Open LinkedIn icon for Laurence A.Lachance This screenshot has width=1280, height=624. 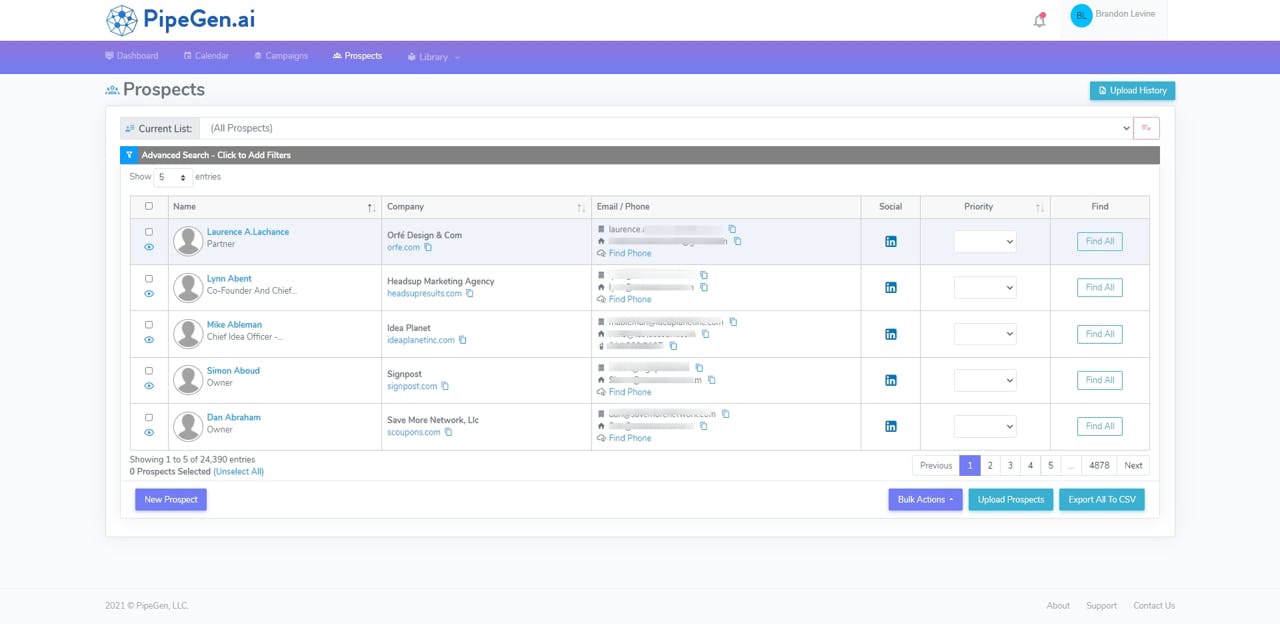[x=891, y=241]
